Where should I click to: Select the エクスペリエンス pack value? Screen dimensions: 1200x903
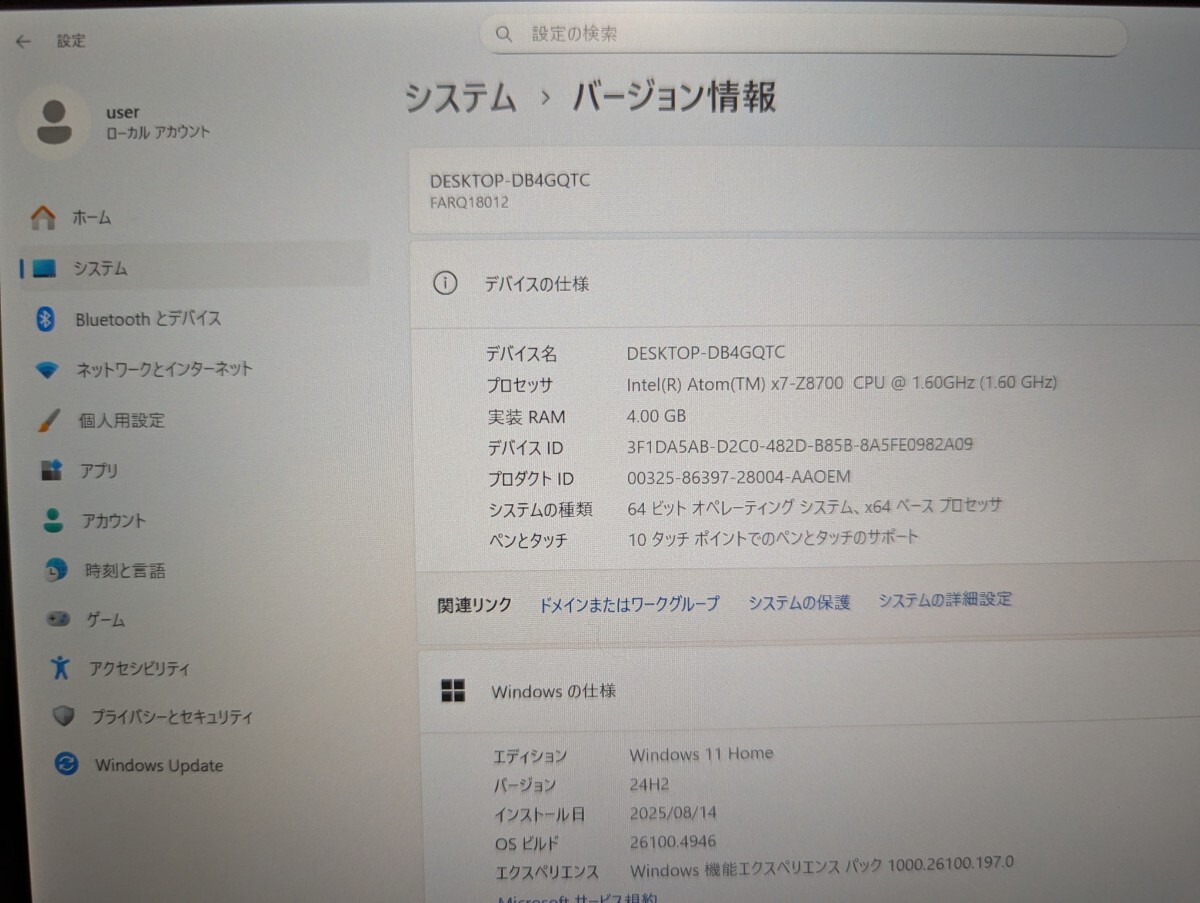[x=822, y=866]
